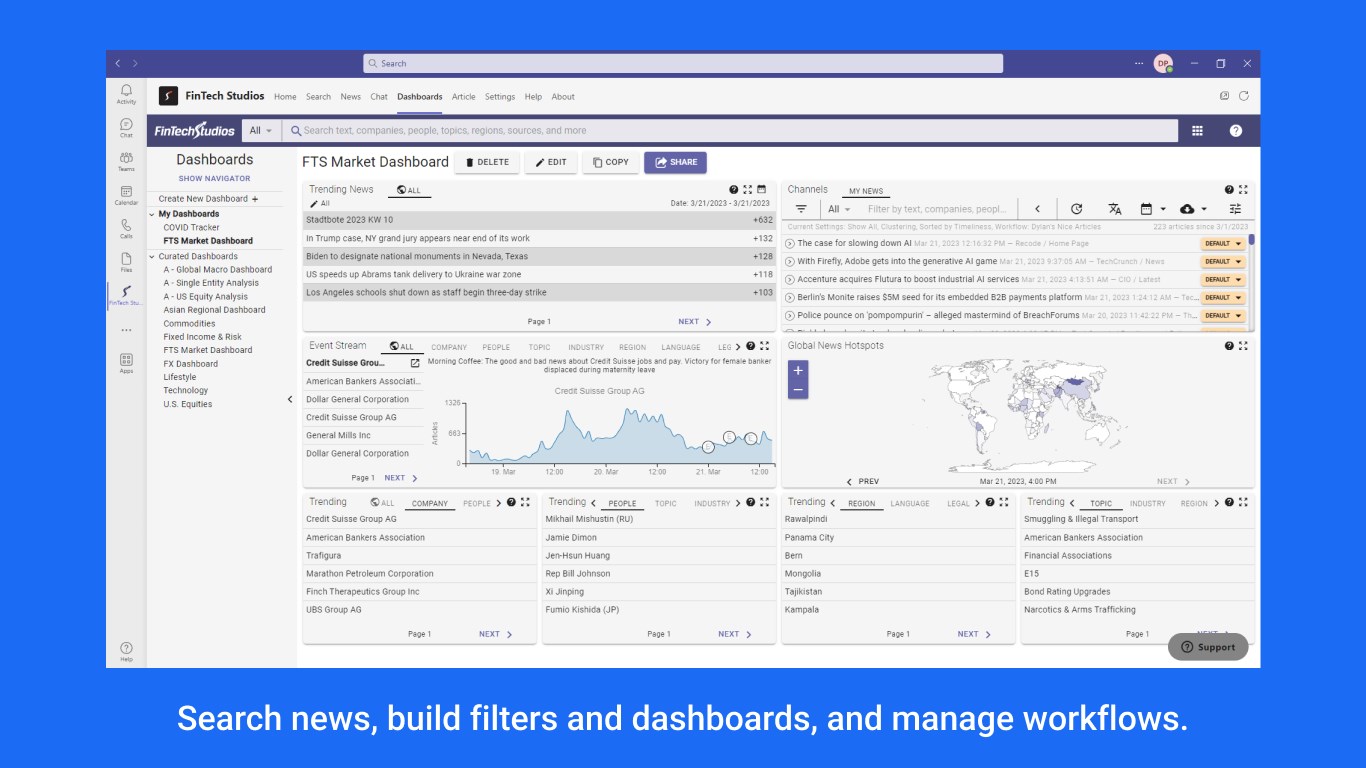Open the 'All' dropdown in the Channels filter
Screen dimensions: 1366x768
[x=839, y=209]
